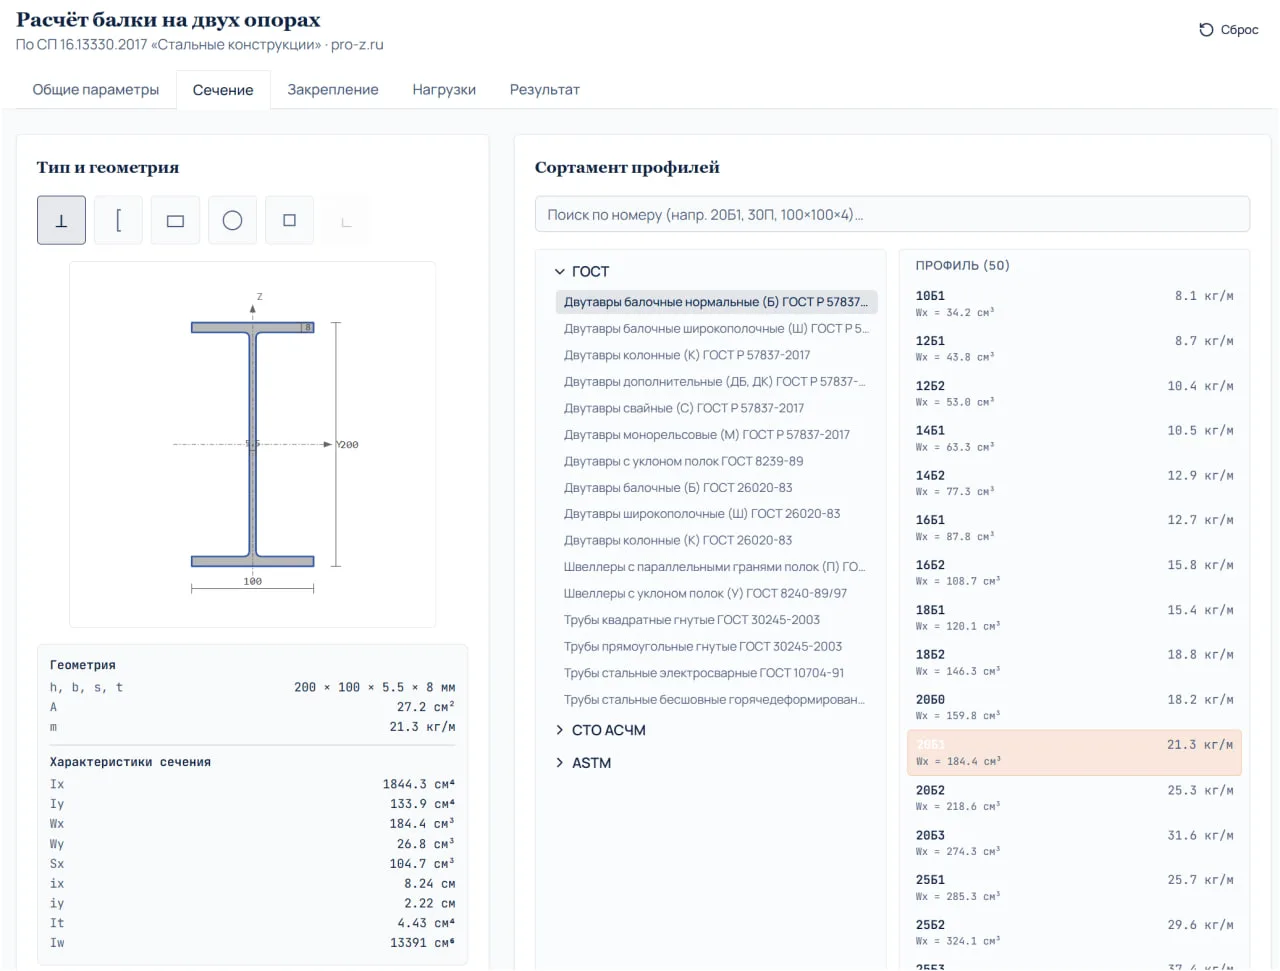Choose profile 20Б2 (25.3 кг/м)
The image size is (1280, 971).
[1074, 797]
